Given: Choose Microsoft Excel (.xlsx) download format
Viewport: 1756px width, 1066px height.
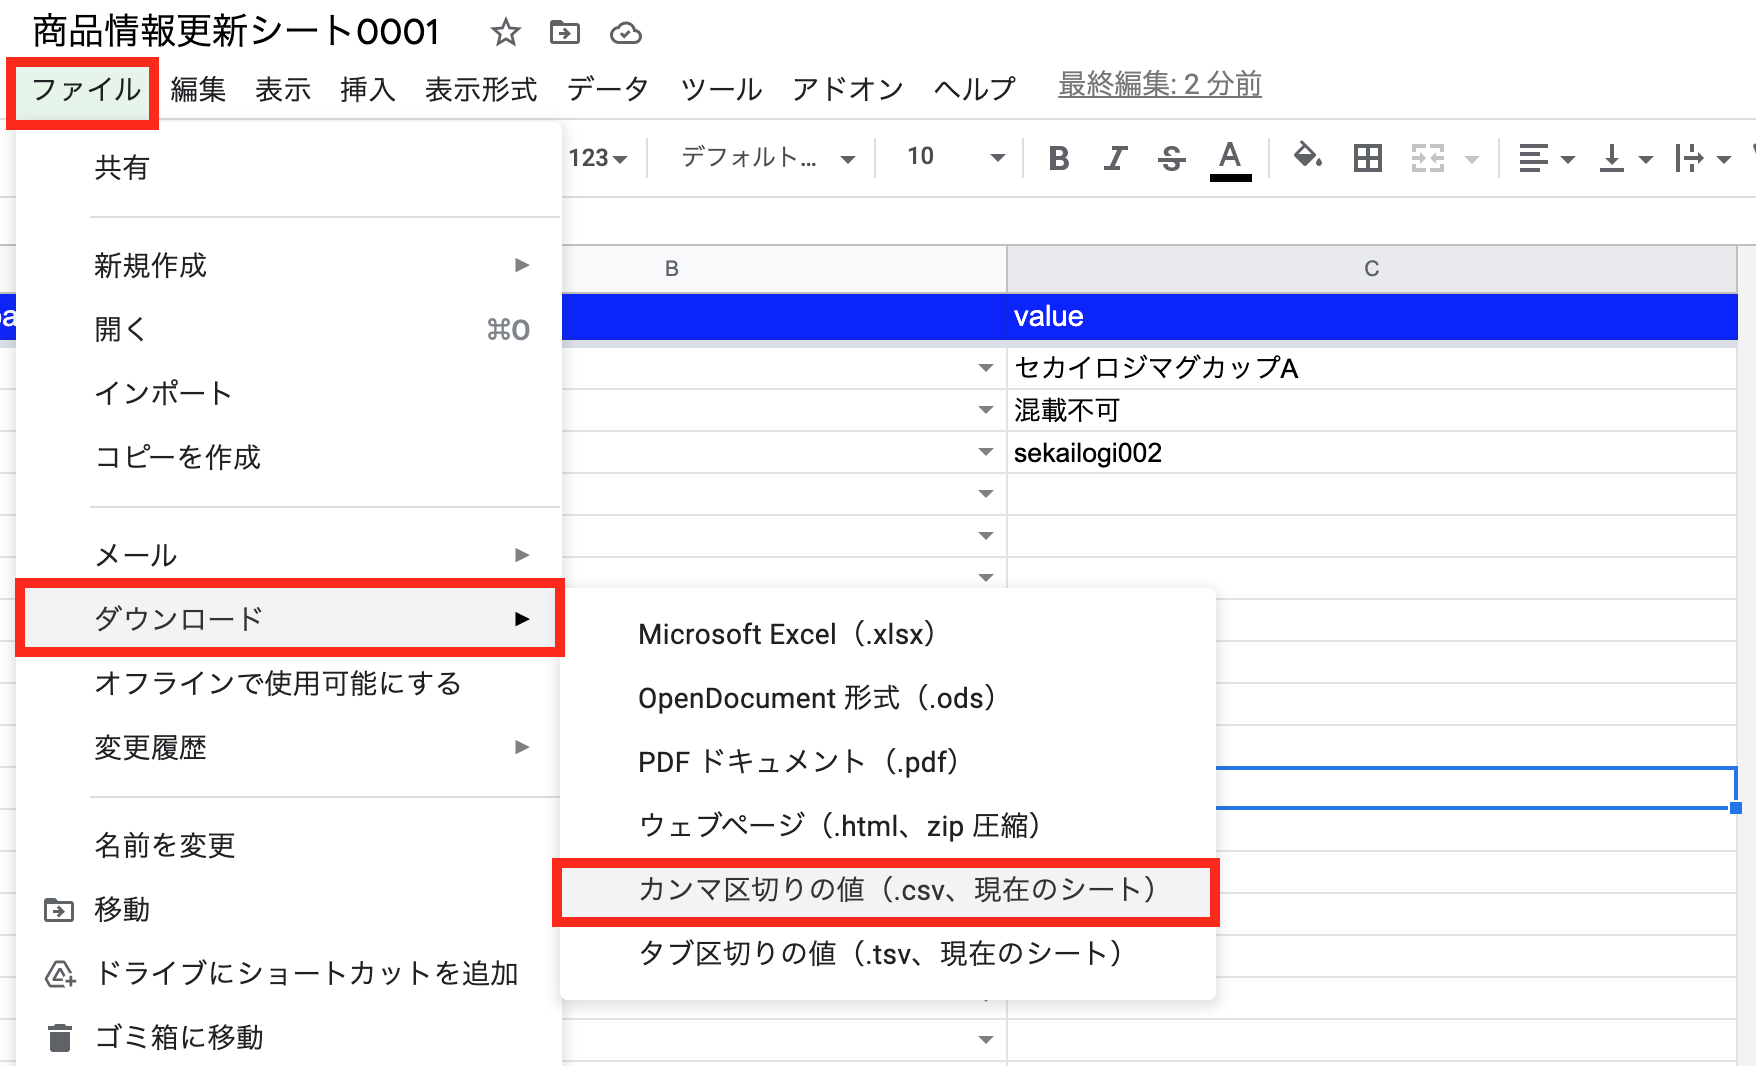Looking at the screenshot, I should point(786,634).
